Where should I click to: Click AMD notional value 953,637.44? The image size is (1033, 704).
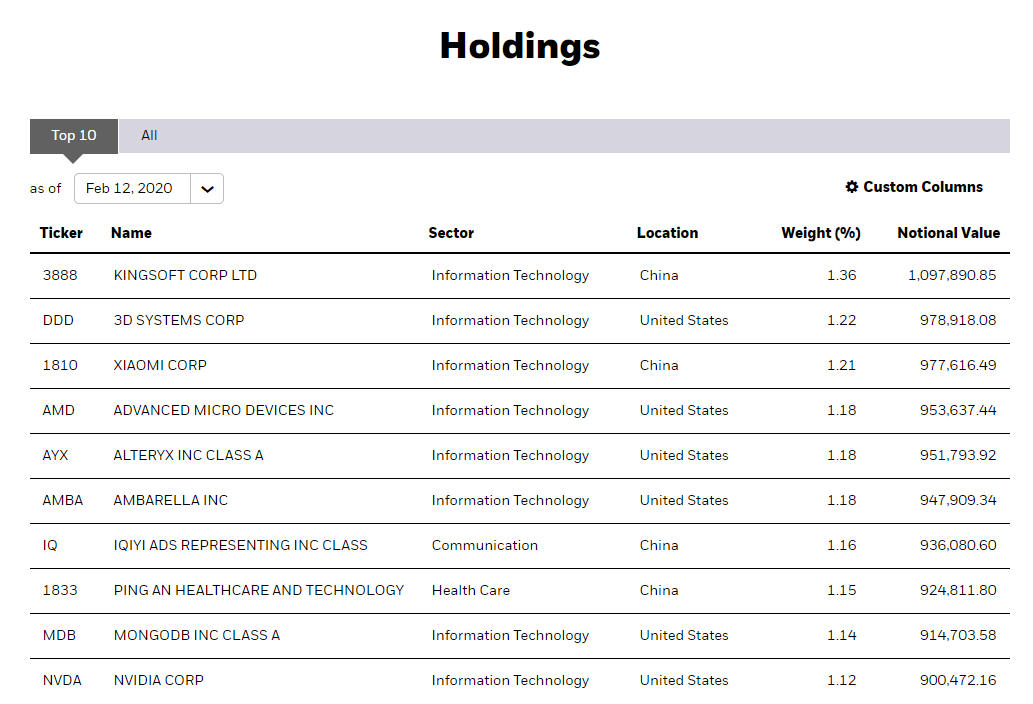958,410
